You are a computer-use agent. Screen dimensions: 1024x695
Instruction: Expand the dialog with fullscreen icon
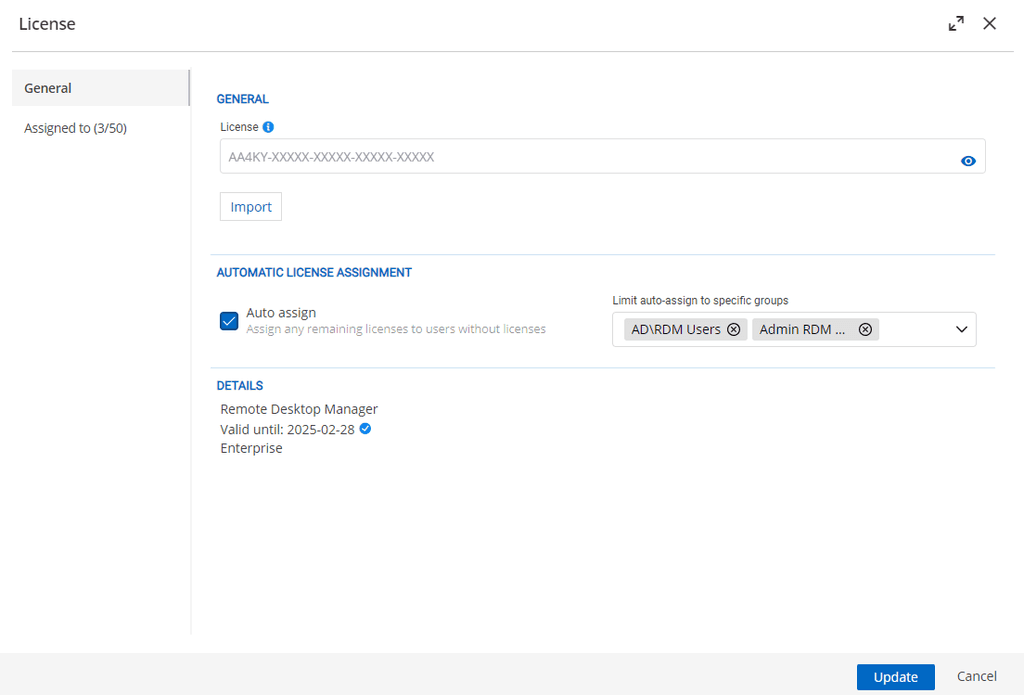pos(956,24)
